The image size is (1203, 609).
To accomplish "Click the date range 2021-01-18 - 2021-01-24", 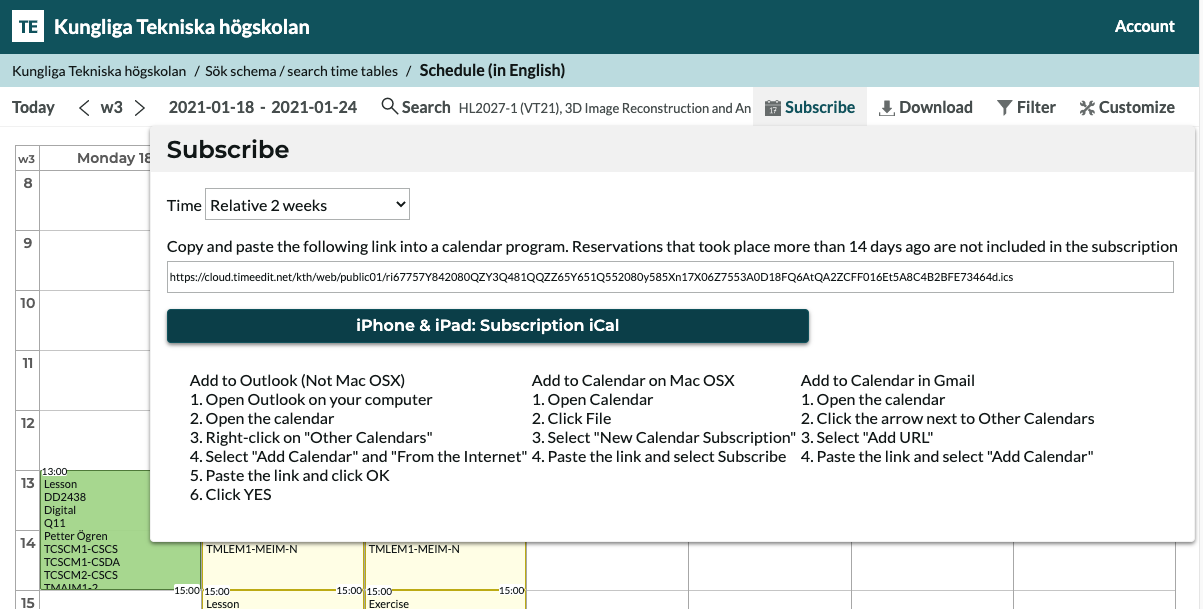I will tap(263, 108).
